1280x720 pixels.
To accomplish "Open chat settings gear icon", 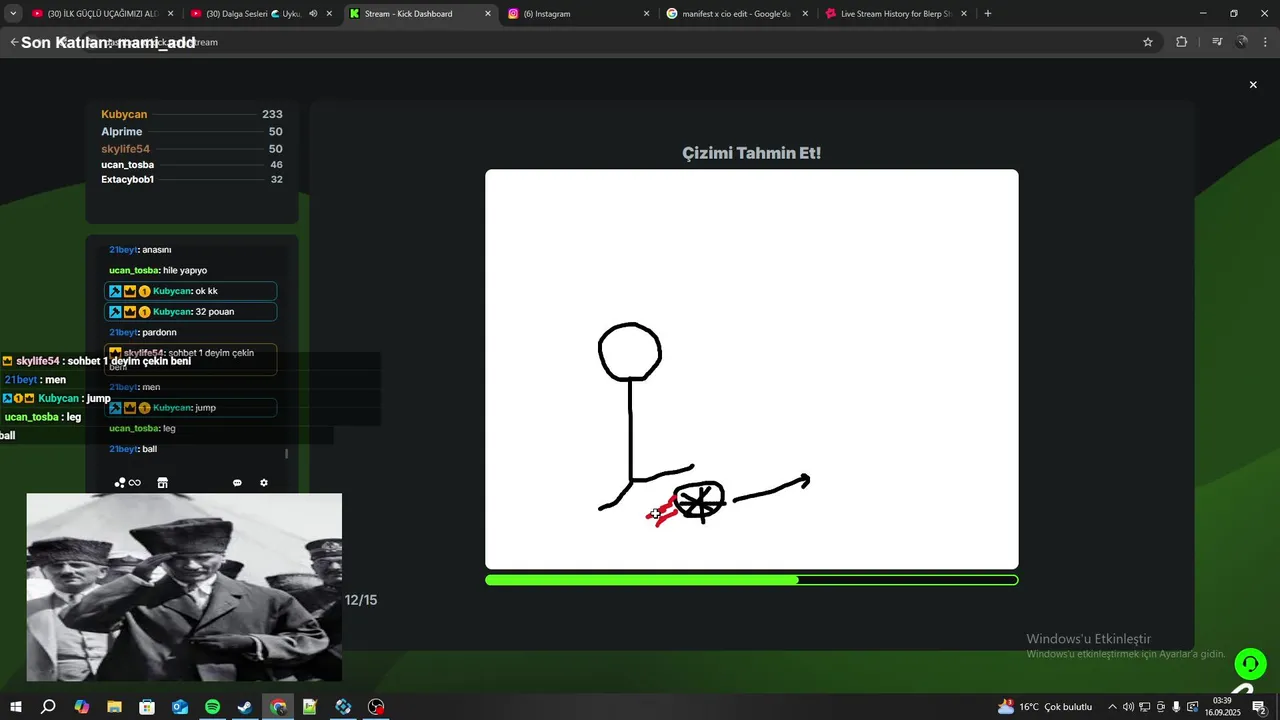I will [x=264, y=483].
